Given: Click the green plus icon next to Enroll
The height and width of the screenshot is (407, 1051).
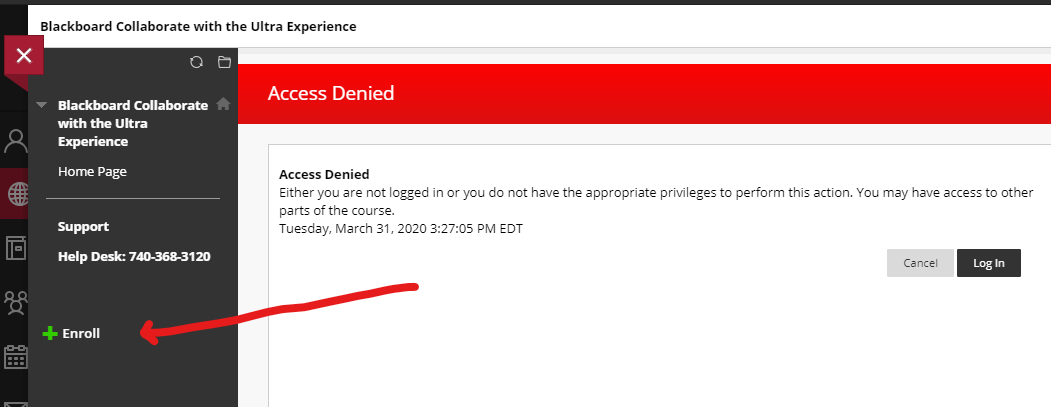Looking at the screenshot, I should 50,333.
